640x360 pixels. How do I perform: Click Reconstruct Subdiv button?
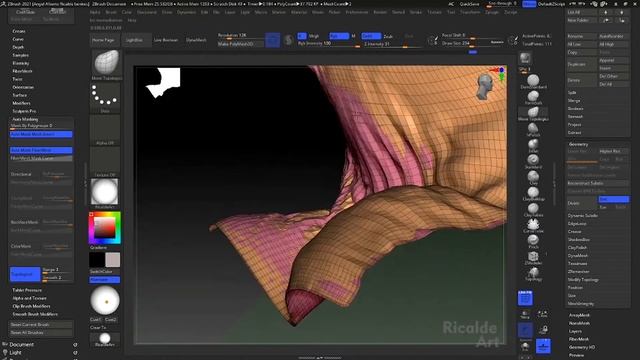pos(598,183)
